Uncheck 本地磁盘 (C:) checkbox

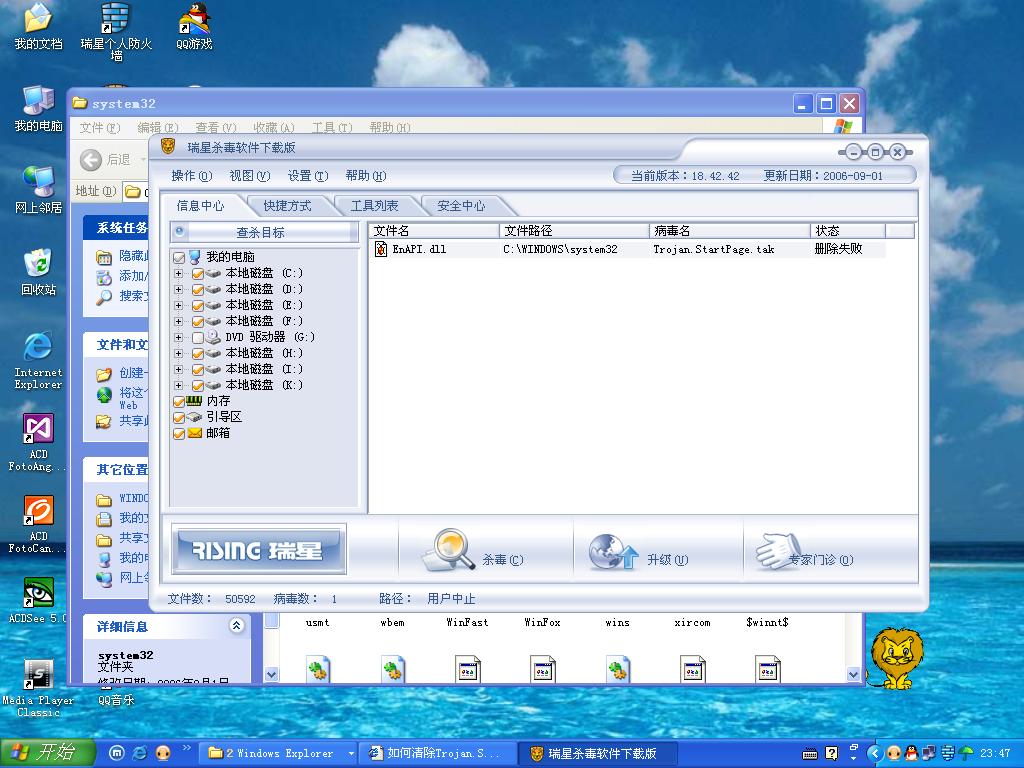point(198,273)
